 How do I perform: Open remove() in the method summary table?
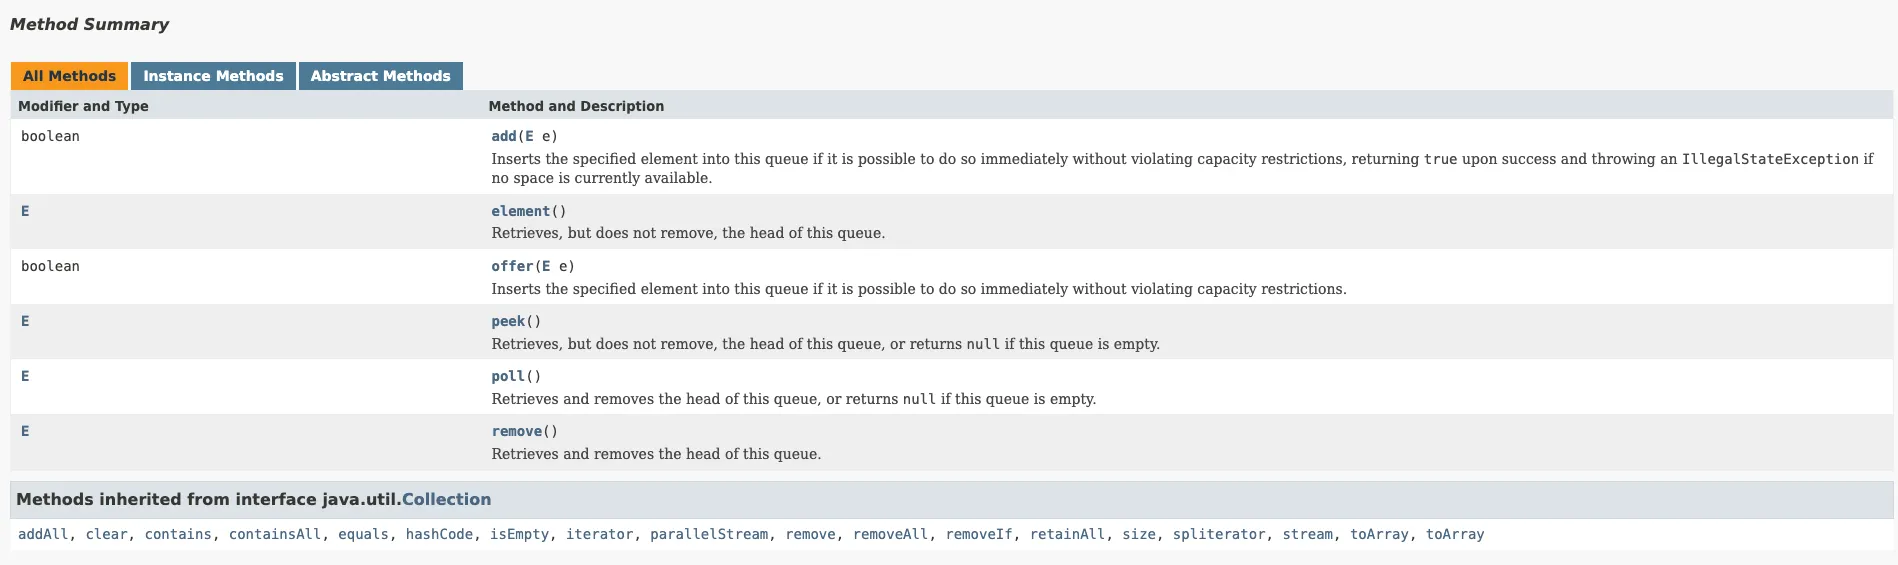point(516,431)
